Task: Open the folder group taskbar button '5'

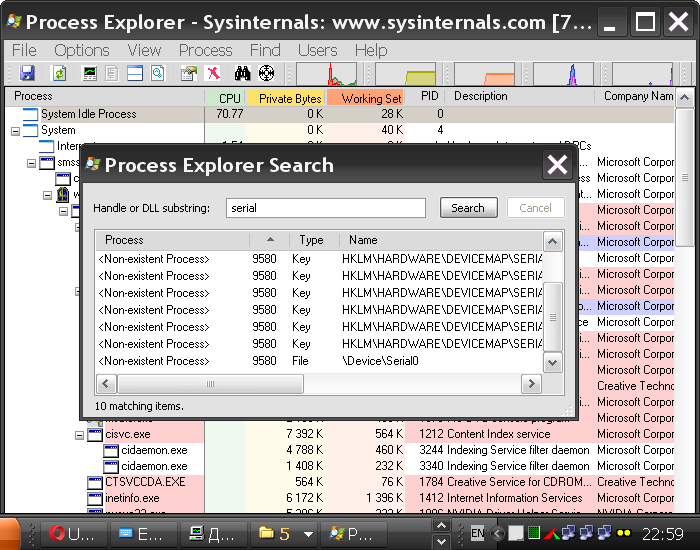Action: pos(283,534)
